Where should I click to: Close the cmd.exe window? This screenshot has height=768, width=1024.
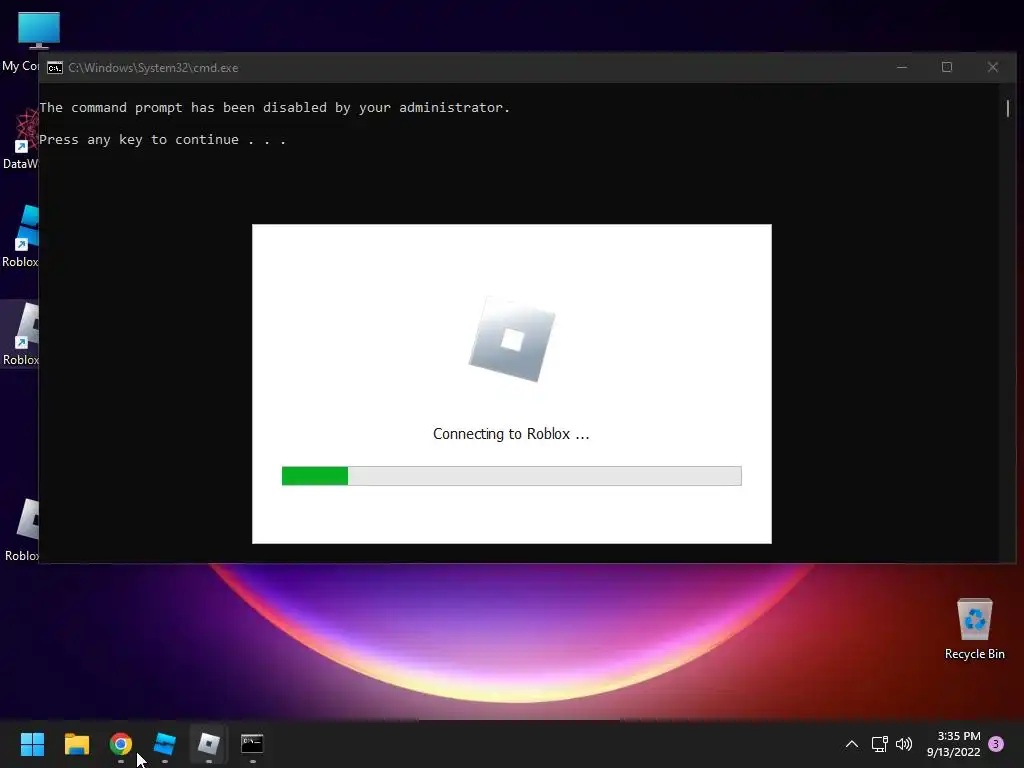(993, 67)
